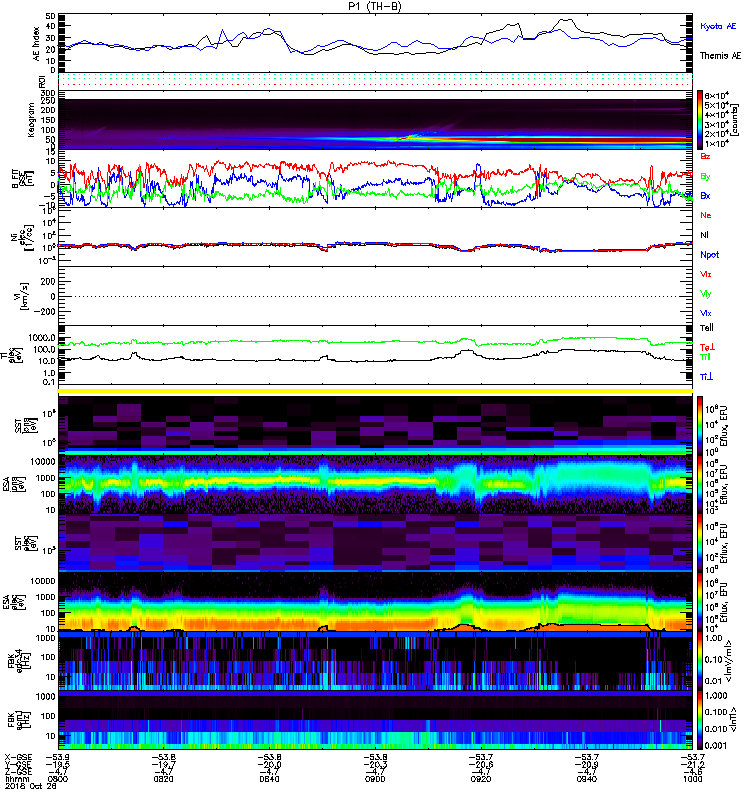This screenshot has width=750, height=800.
Task: Select the black "Tell" legend label
Action: coord(707,328)
